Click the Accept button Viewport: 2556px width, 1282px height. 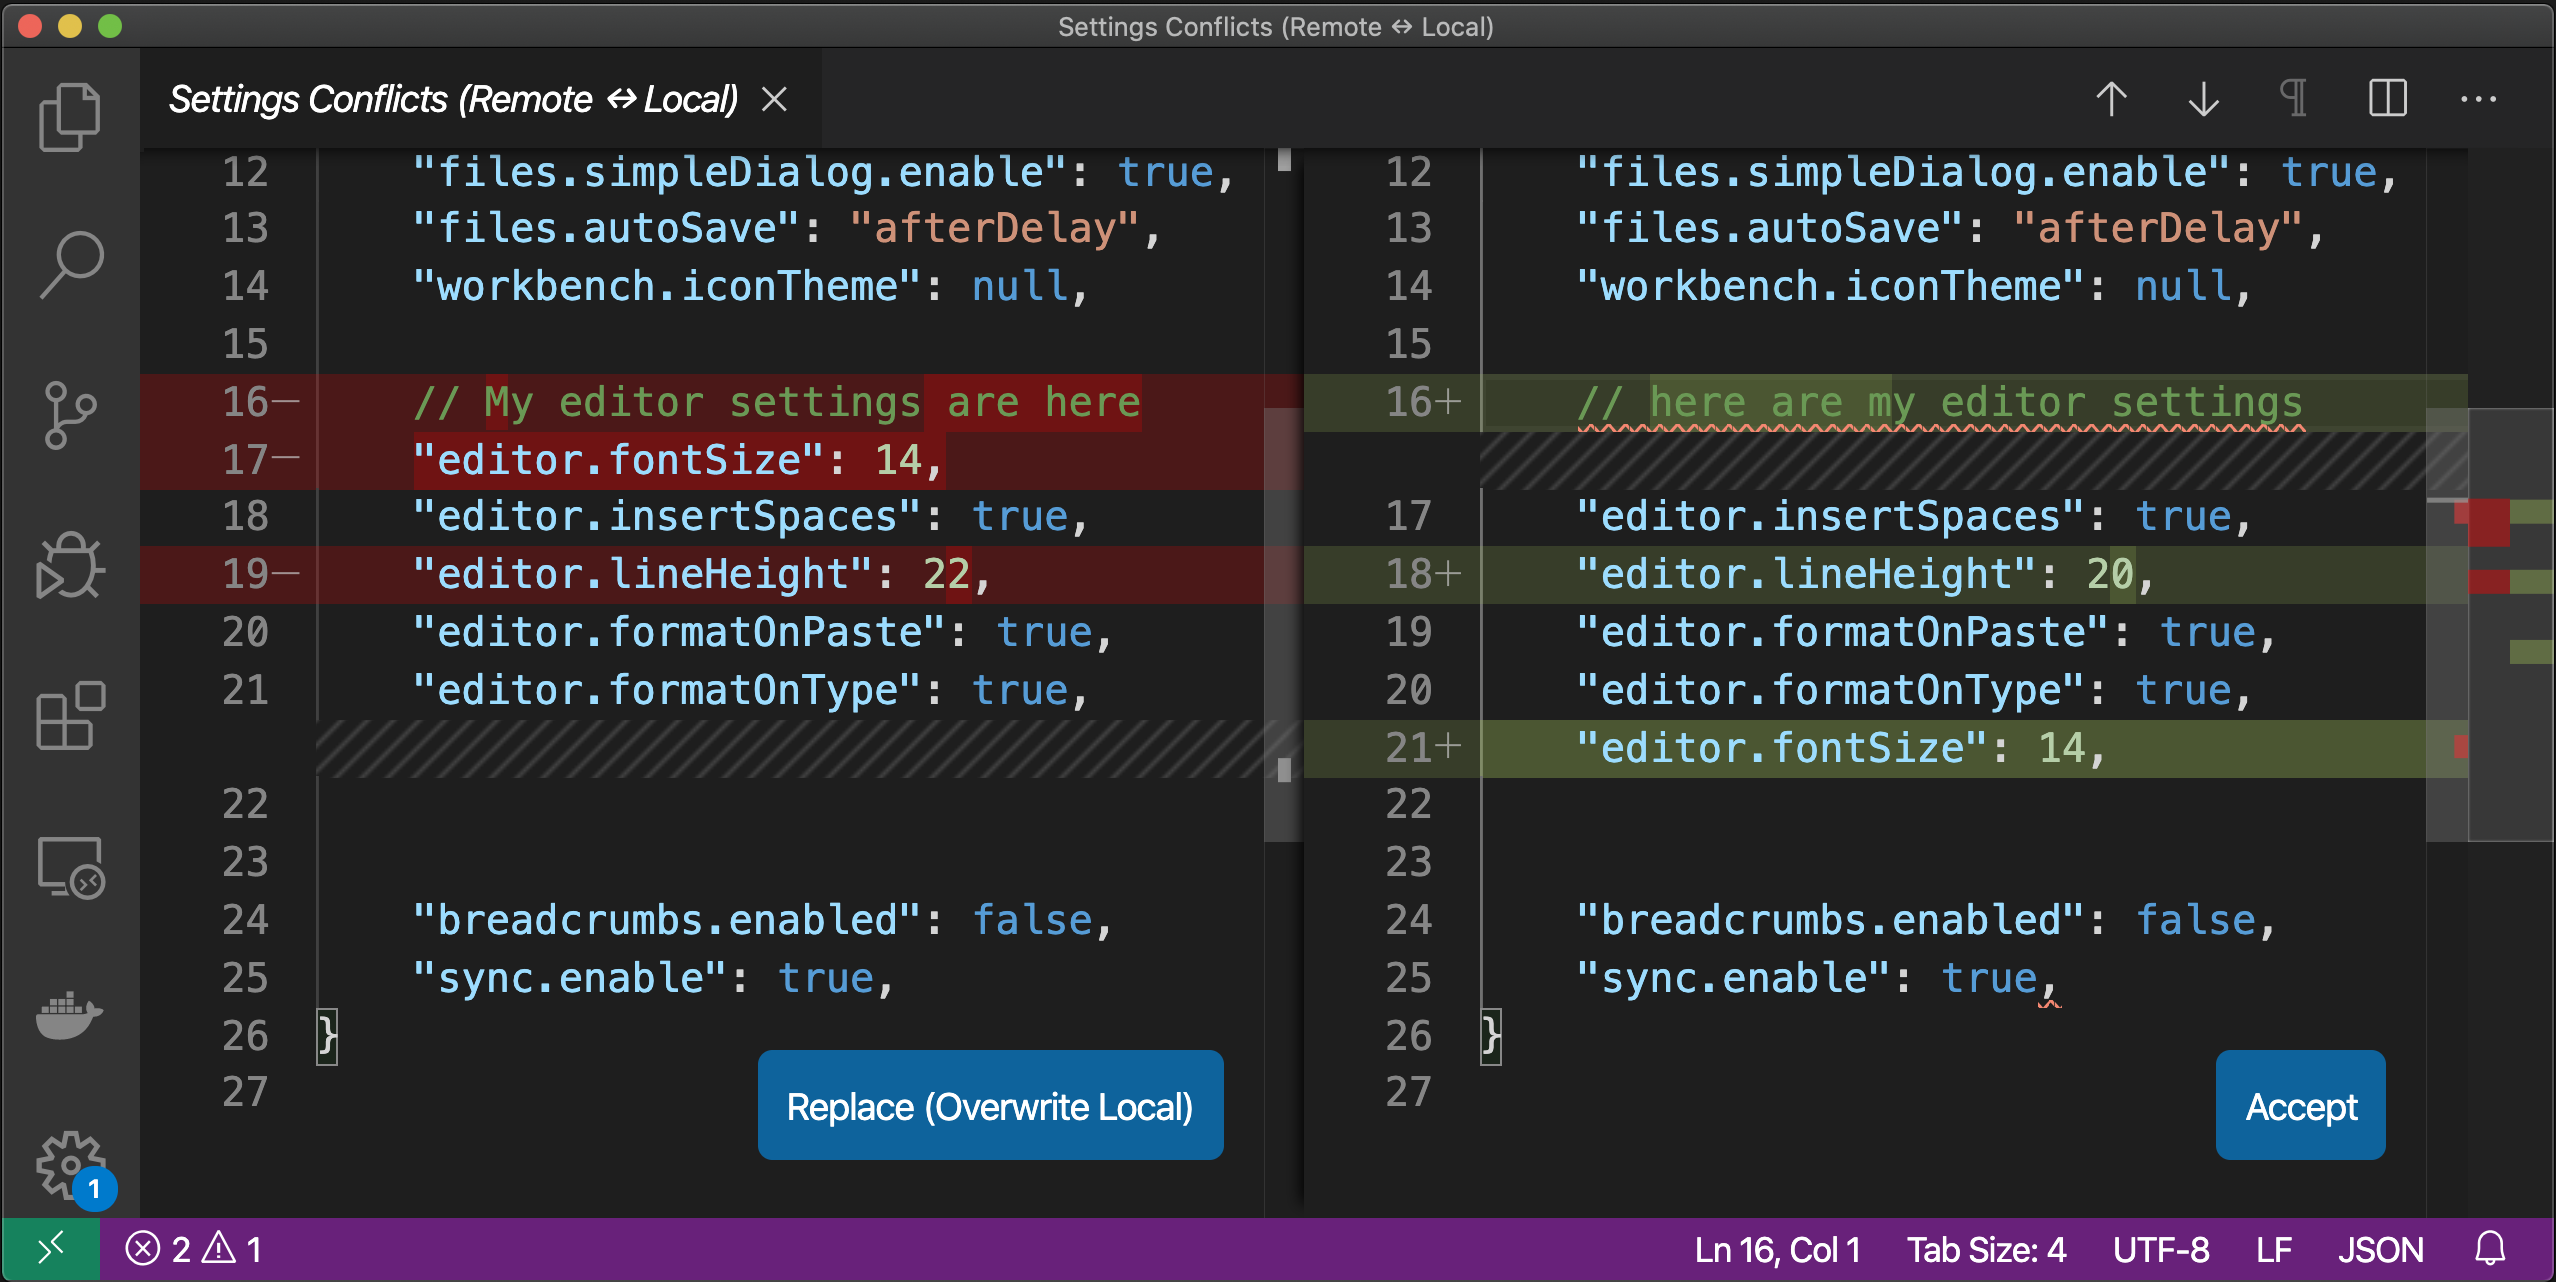tap(2300, 1105)
